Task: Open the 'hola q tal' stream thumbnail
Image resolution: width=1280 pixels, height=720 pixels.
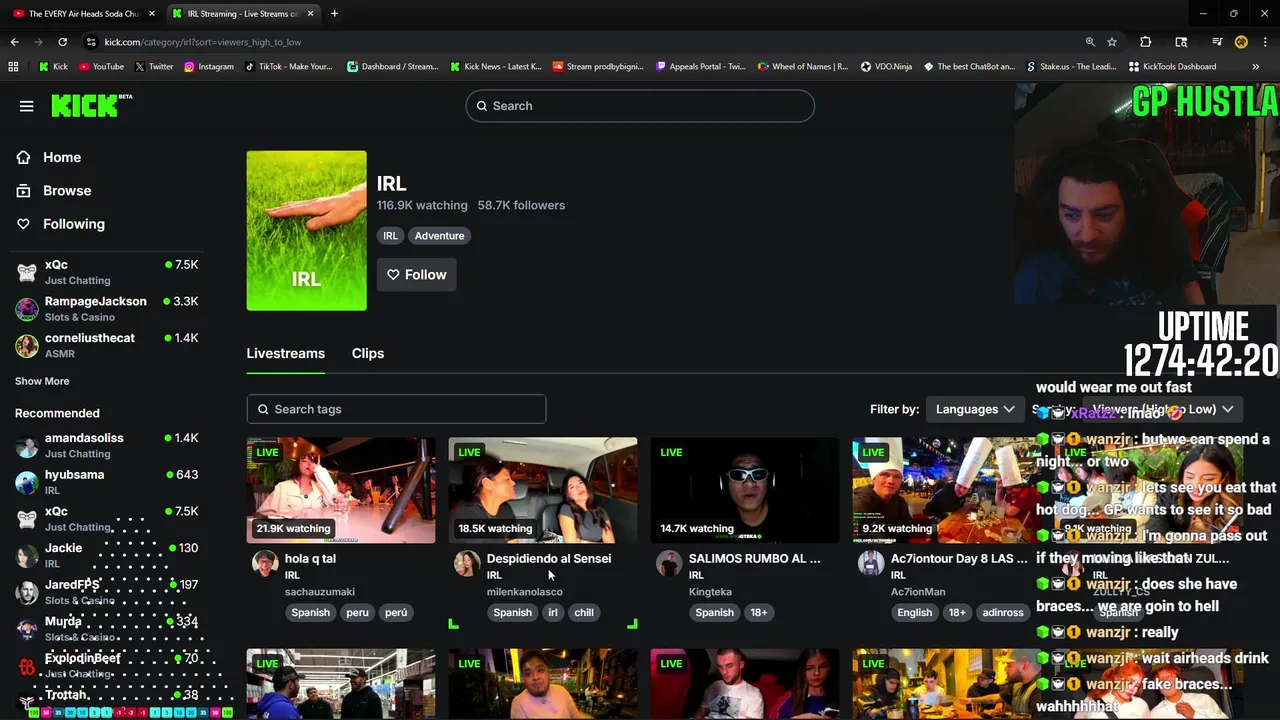Action: coord(341,490)
